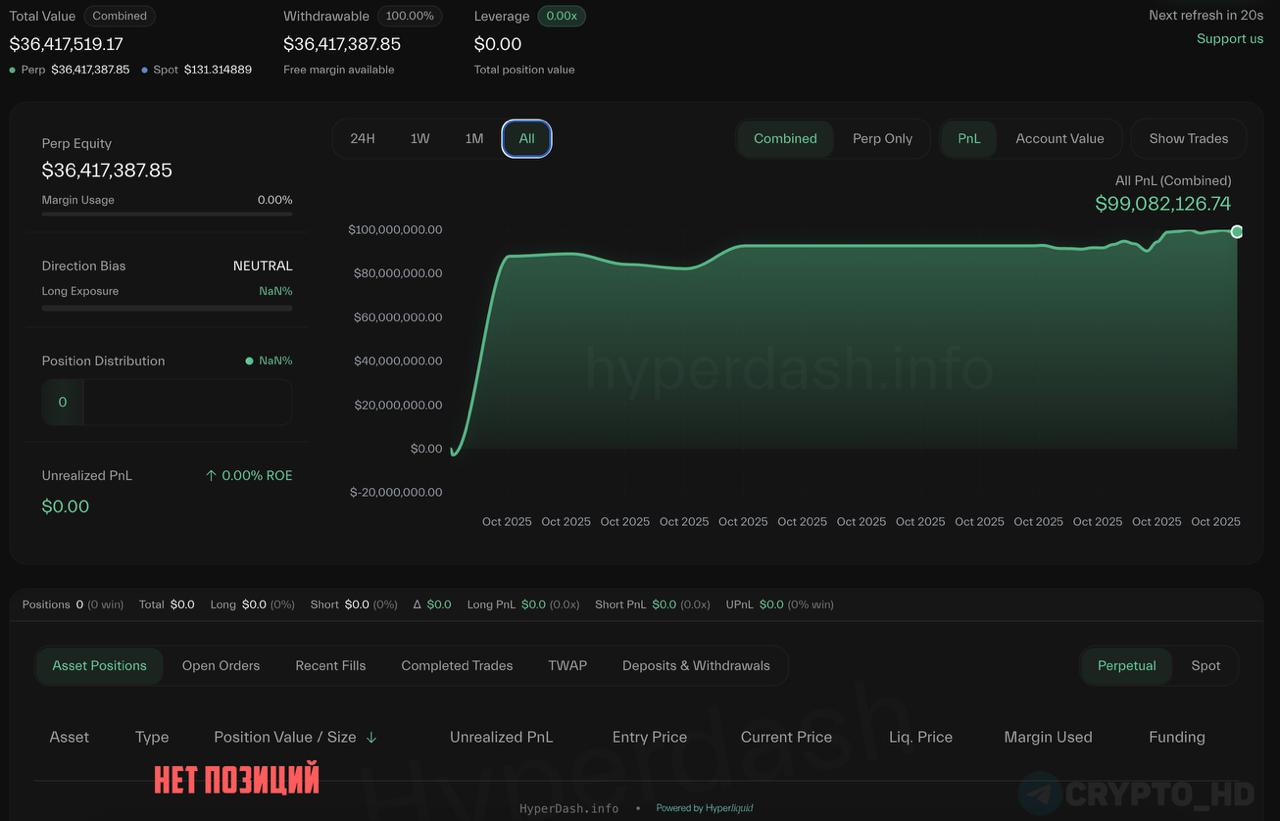Switch positions table to Spot
The width and height of the screenshot is (1280, 821).
[1205, 666]
